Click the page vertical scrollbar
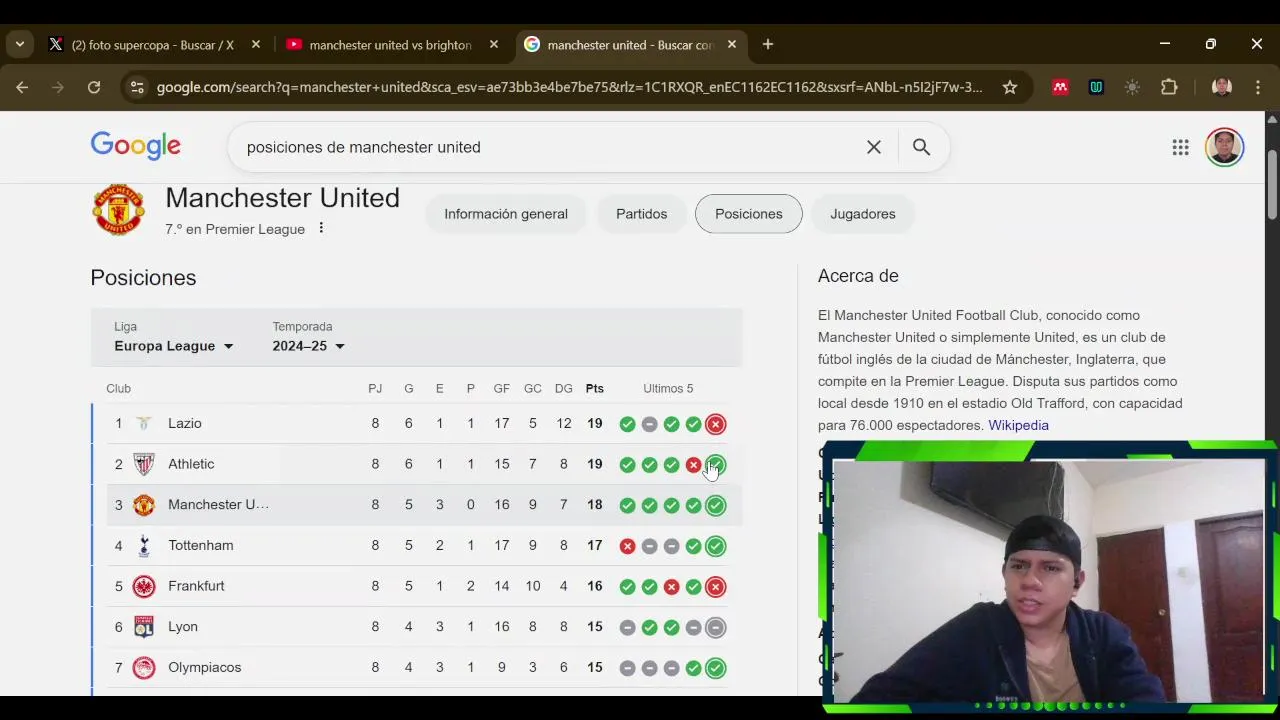 click(x=1272, y=185)
